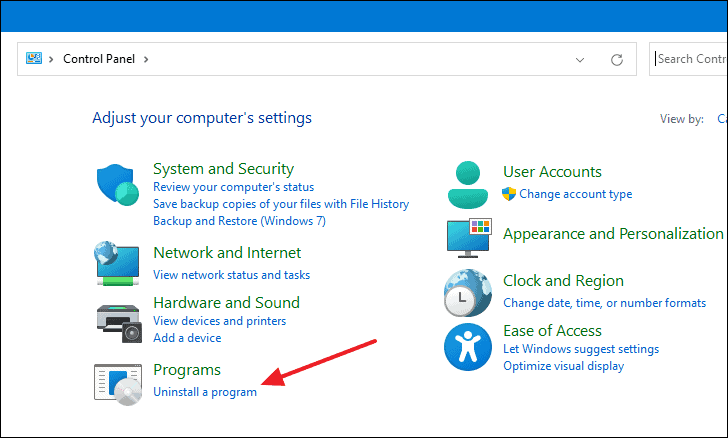728x438 pixels.
Task: Open the Network and Internet globe monitor icon
Action: coord(117,263)
